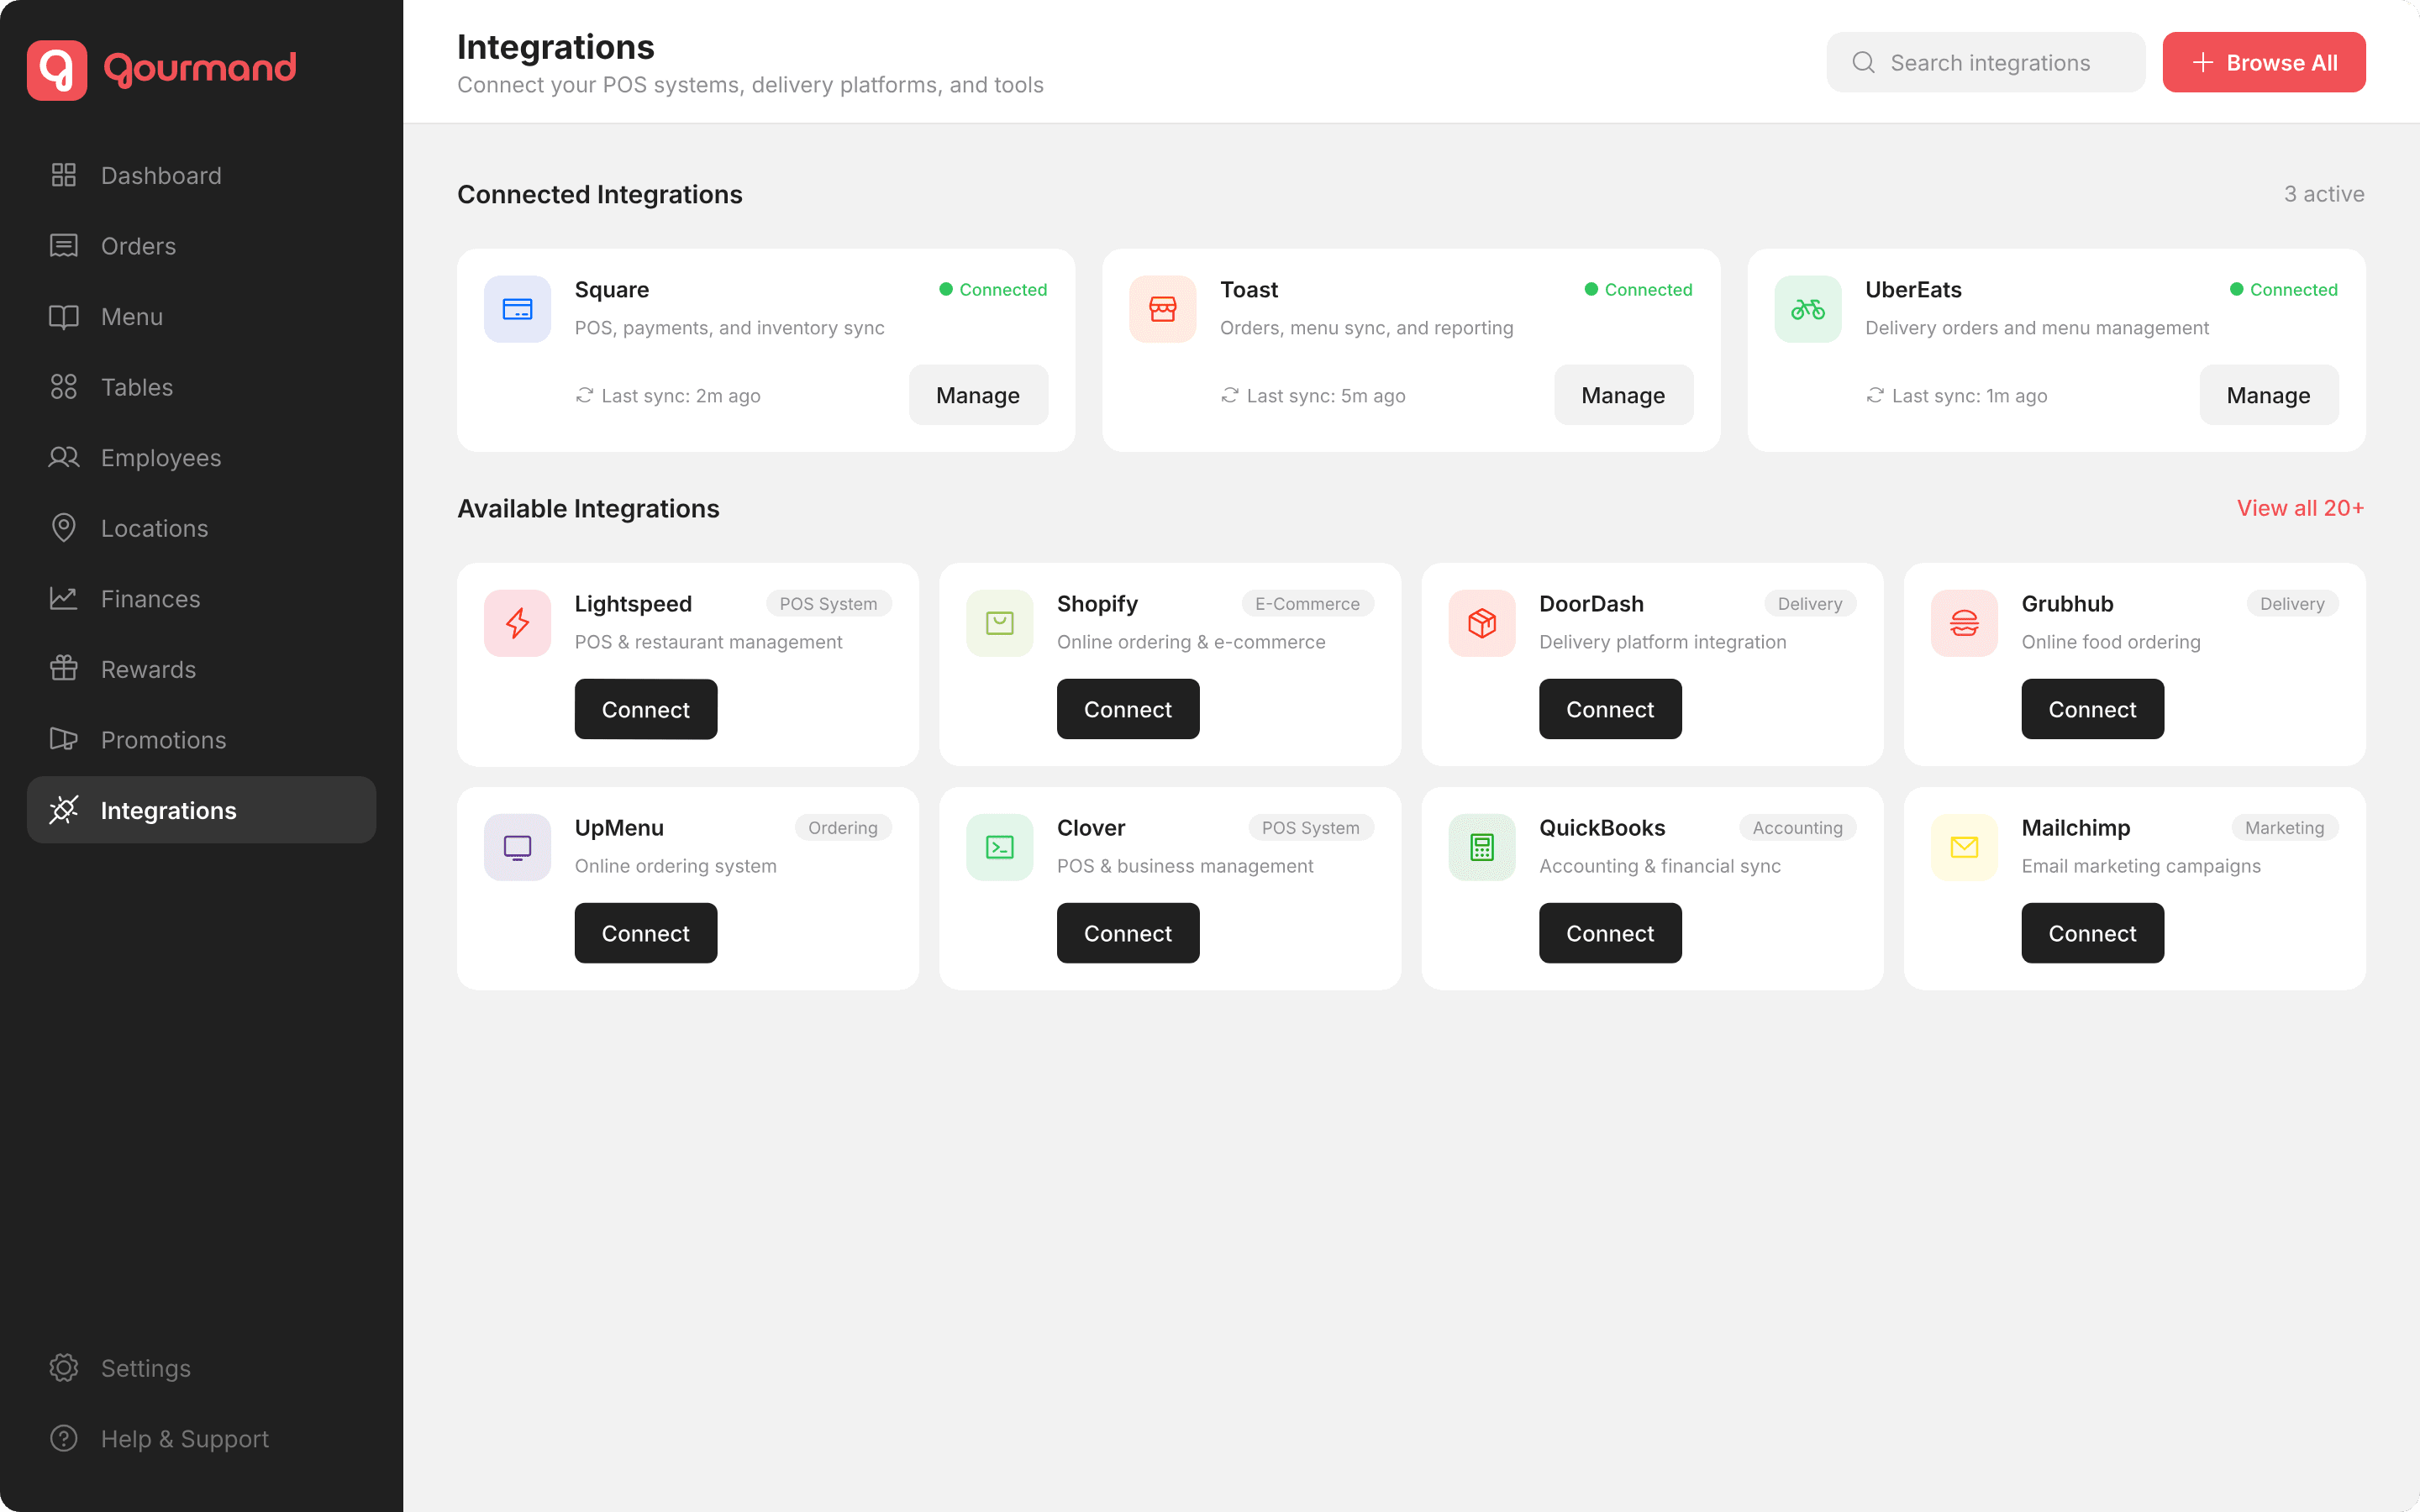2420x1512 pixels.
Task: Click the Mailchimp envelope icon
Action: [x=1964, y=847]
